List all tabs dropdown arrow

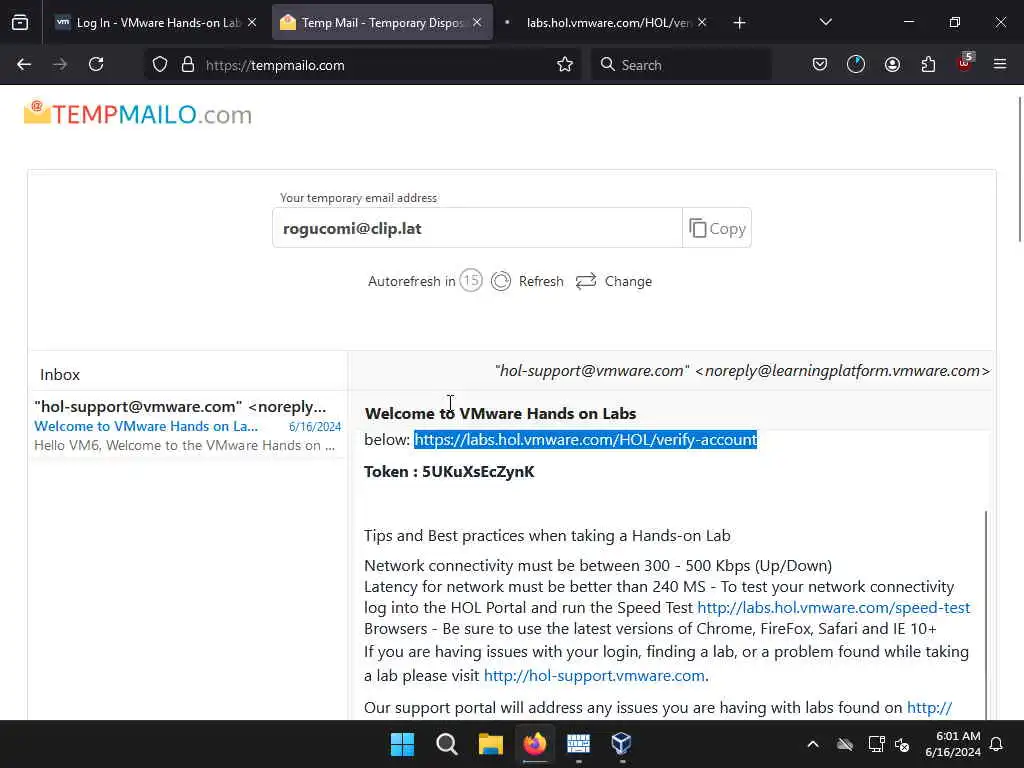pyautogui.click(x=825, y=22)
